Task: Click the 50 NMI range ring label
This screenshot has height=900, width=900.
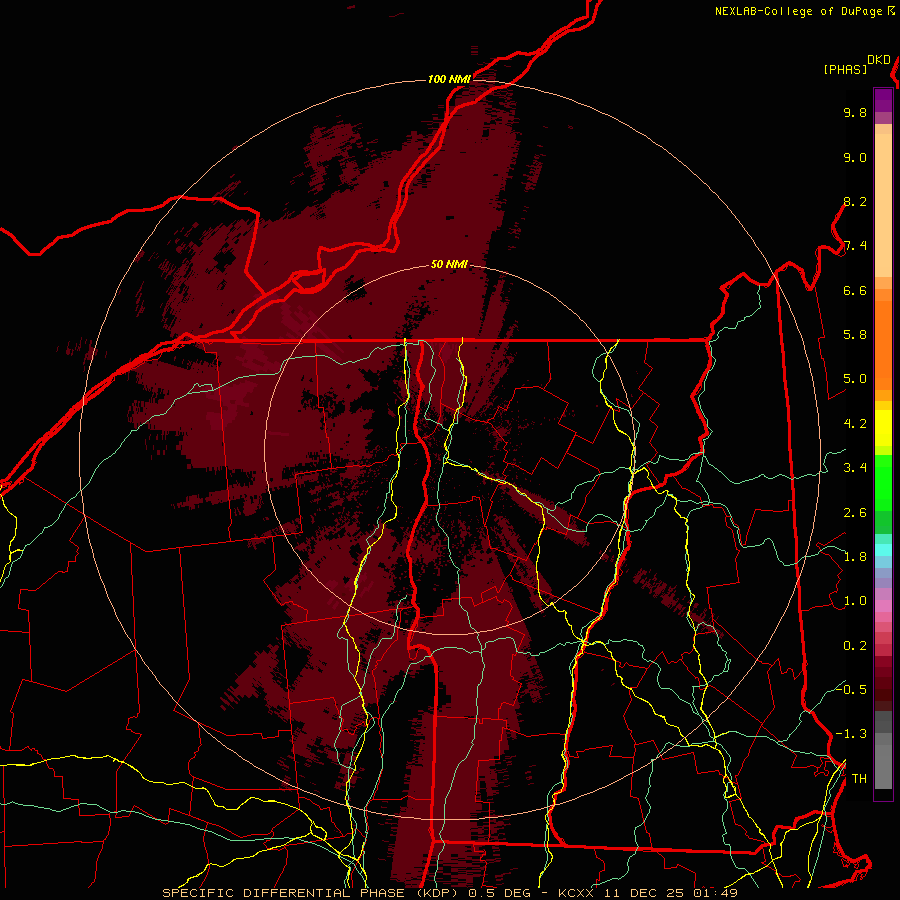Action: (449, 264)
